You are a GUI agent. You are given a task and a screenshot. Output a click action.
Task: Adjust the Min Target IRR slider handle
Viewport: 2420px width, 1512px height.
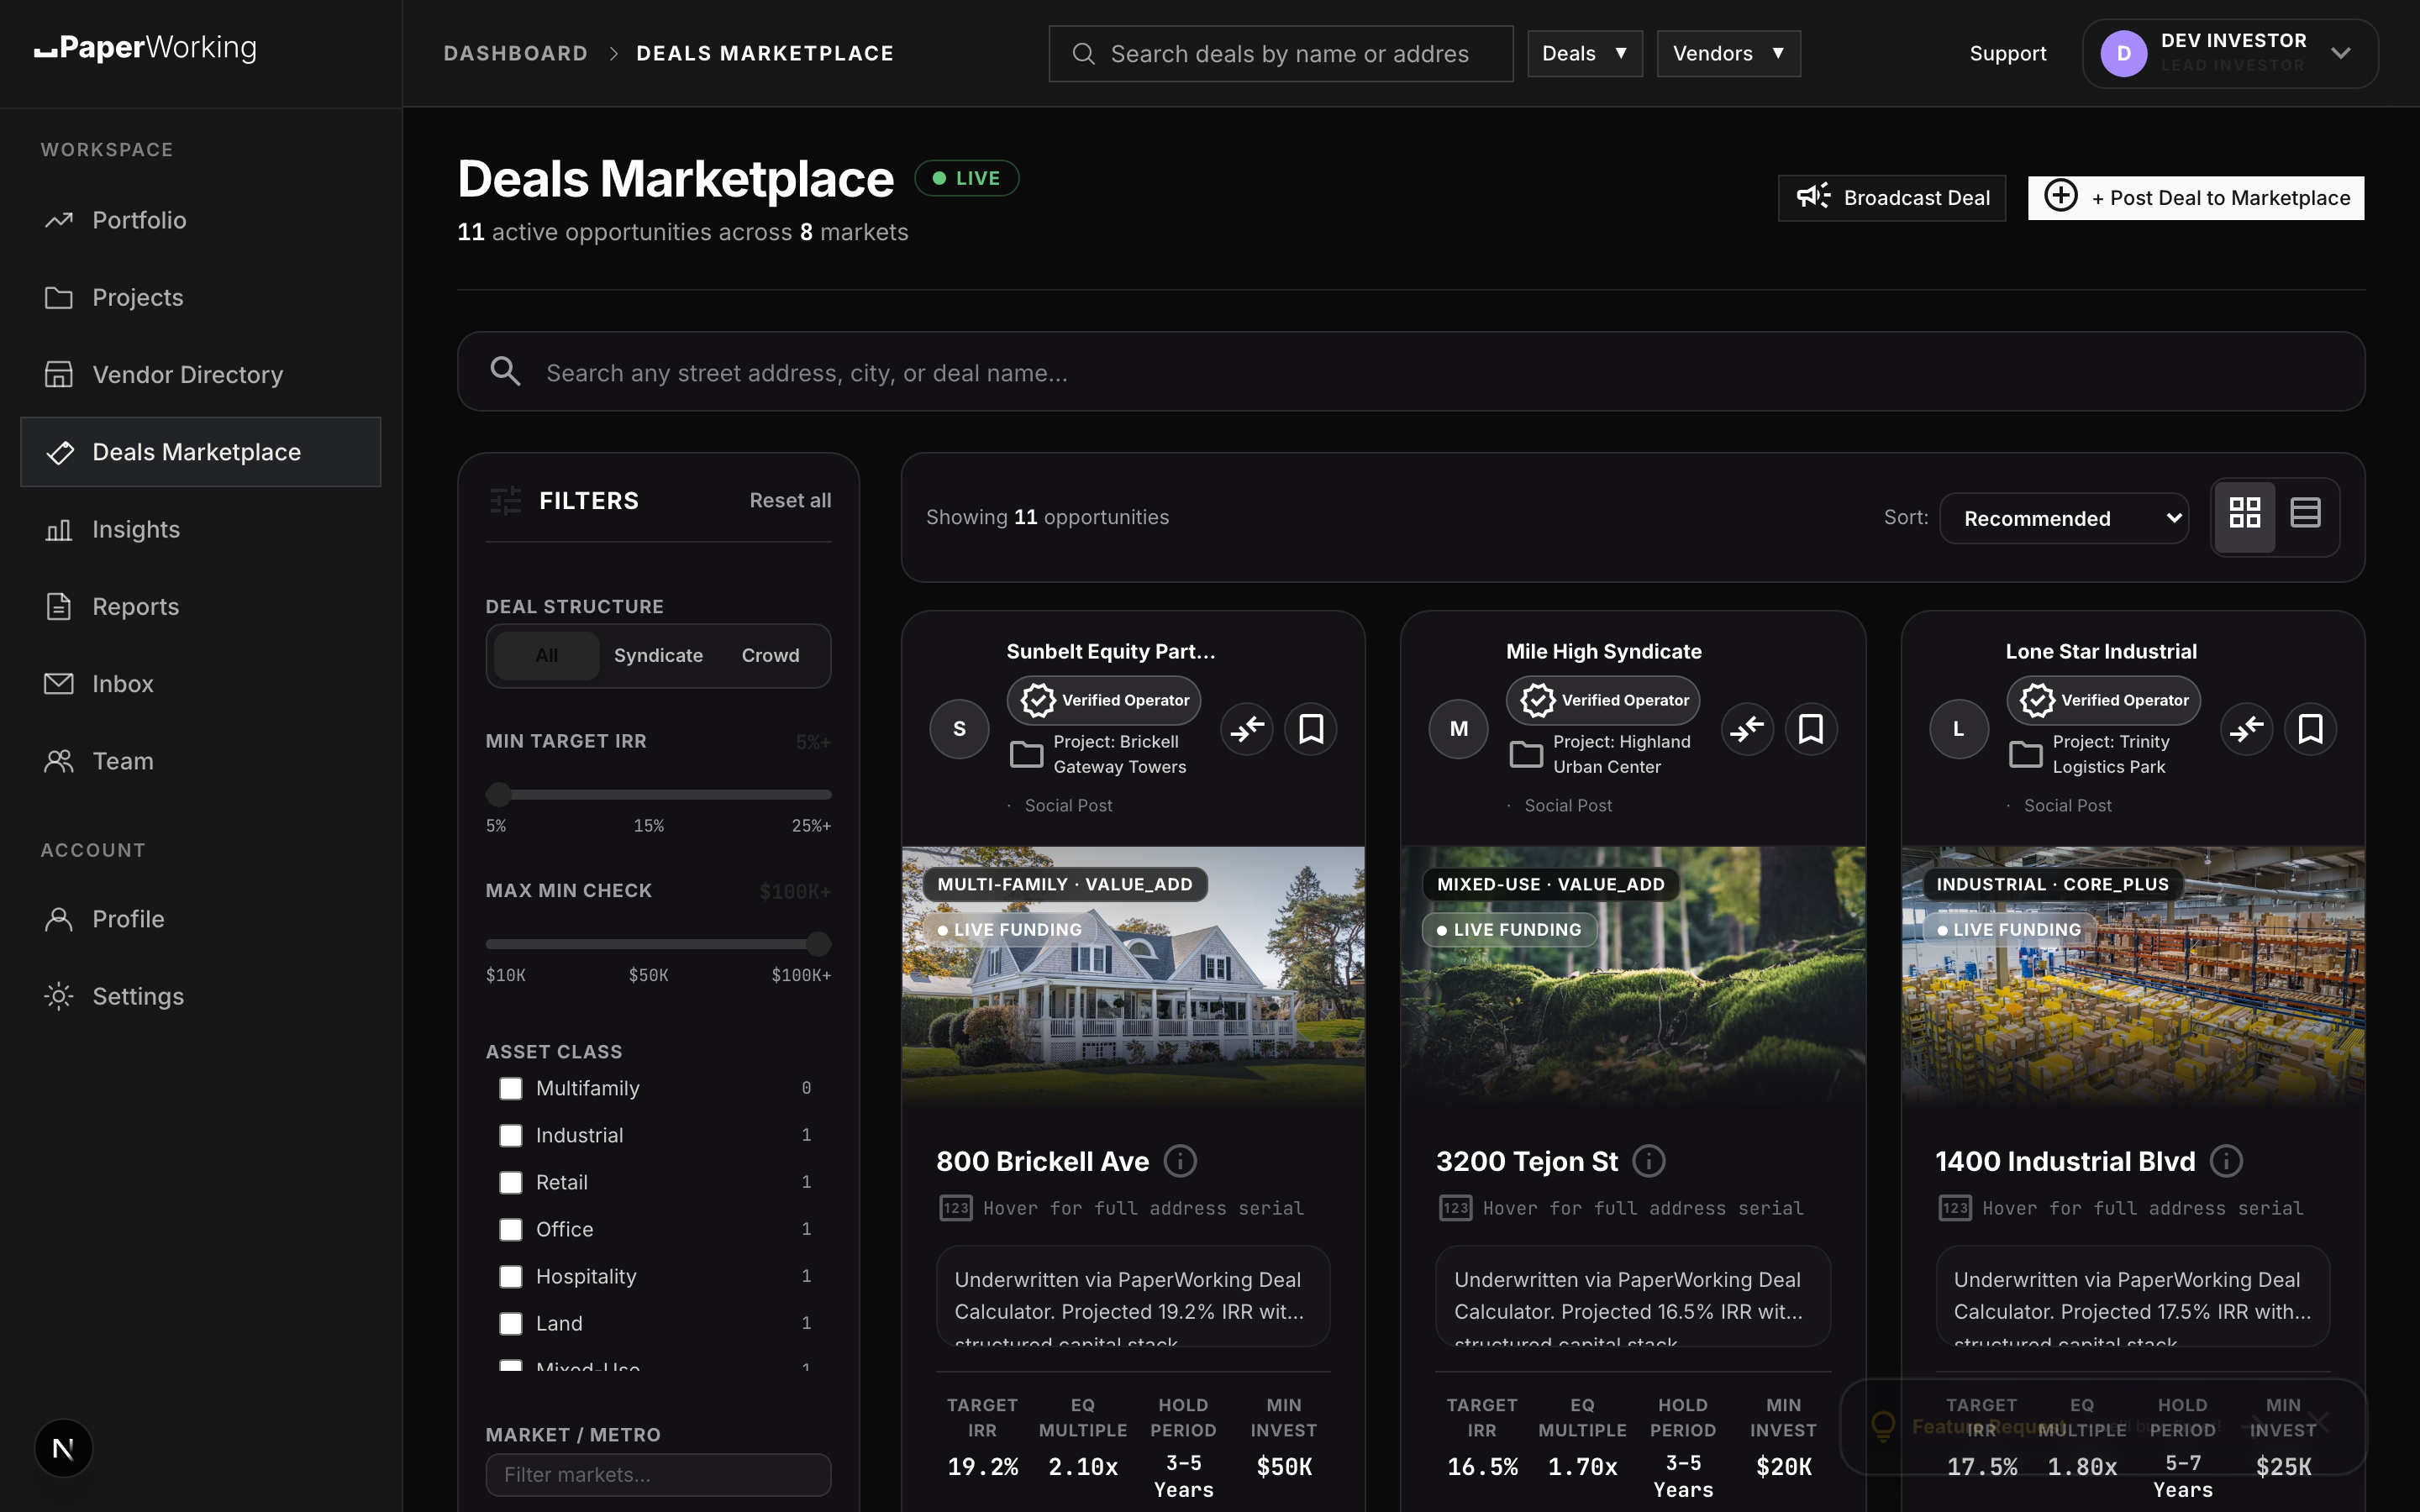click(499, 794)
